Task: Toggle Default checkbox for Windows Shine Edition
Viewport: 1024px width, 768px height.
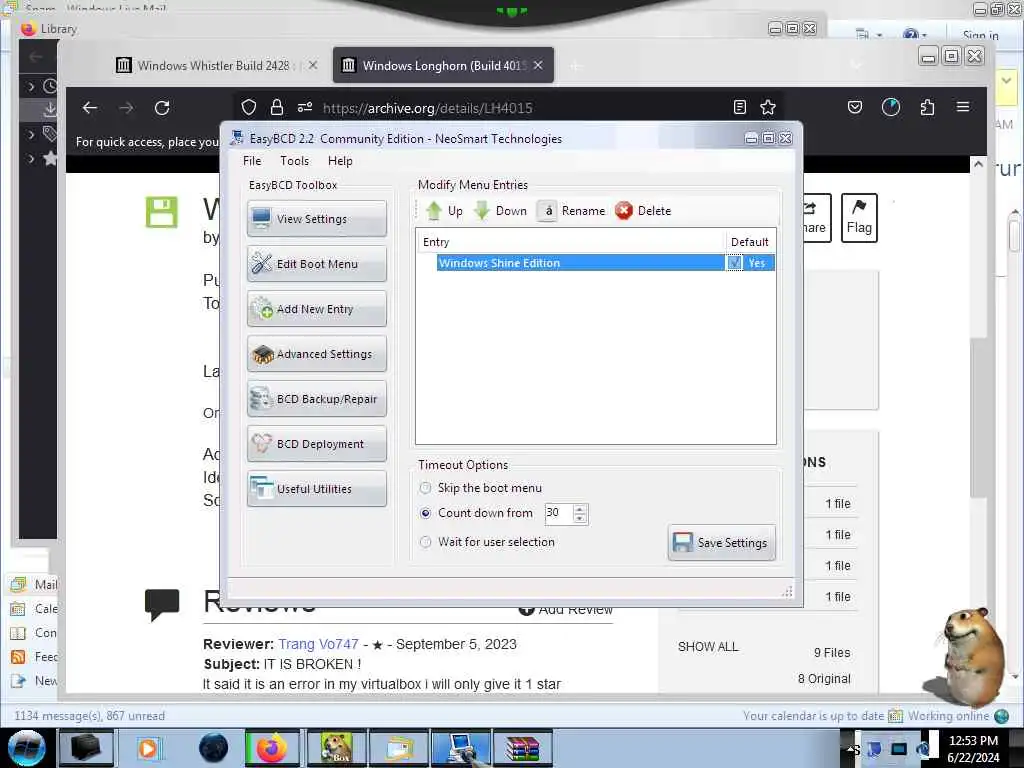Action: click(735, 263)
